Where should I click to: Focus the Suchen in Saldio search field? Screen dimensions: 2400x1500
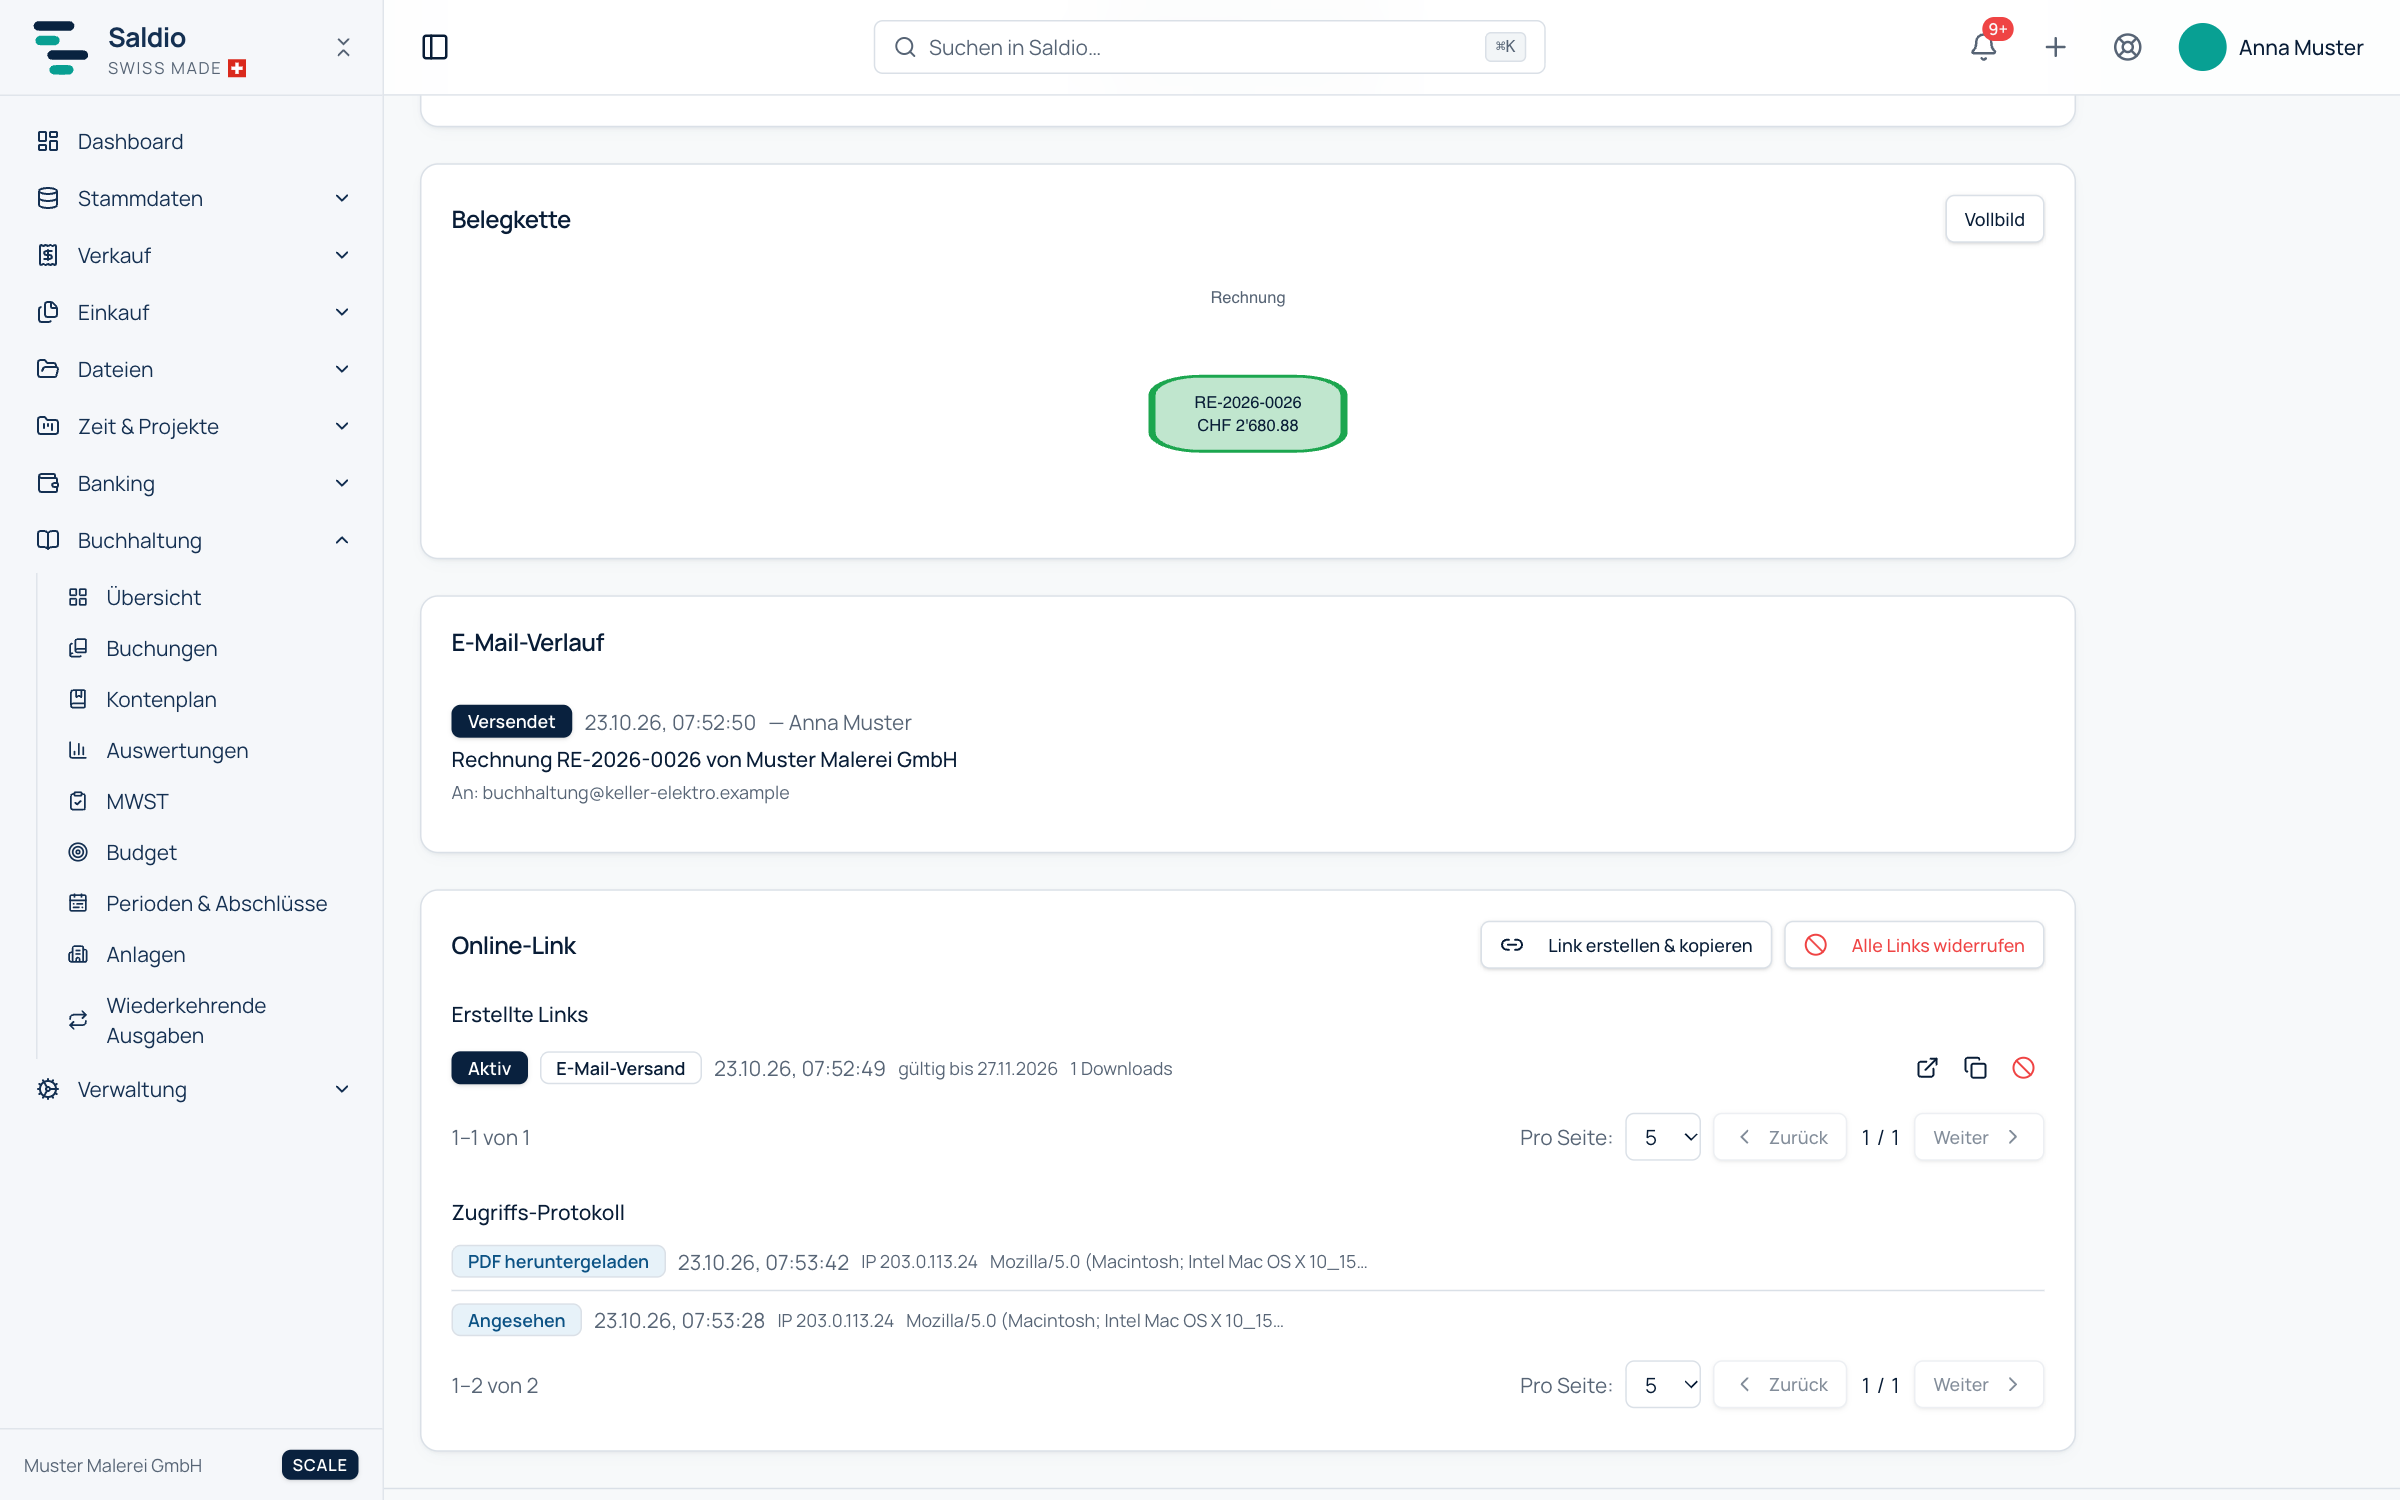coord(1209,47)
